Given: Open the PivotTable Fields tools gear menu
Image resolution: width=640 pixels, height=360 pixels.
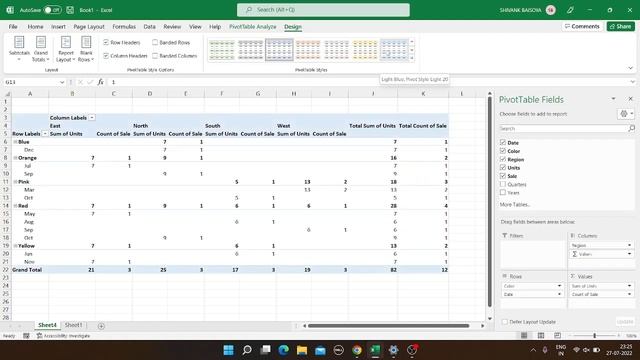Looking at the screenshot, I should click(625, 114).
